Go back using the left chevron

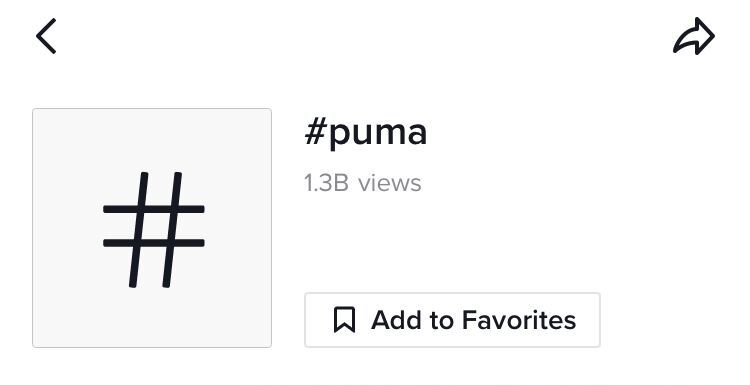(x=46, y=36)
